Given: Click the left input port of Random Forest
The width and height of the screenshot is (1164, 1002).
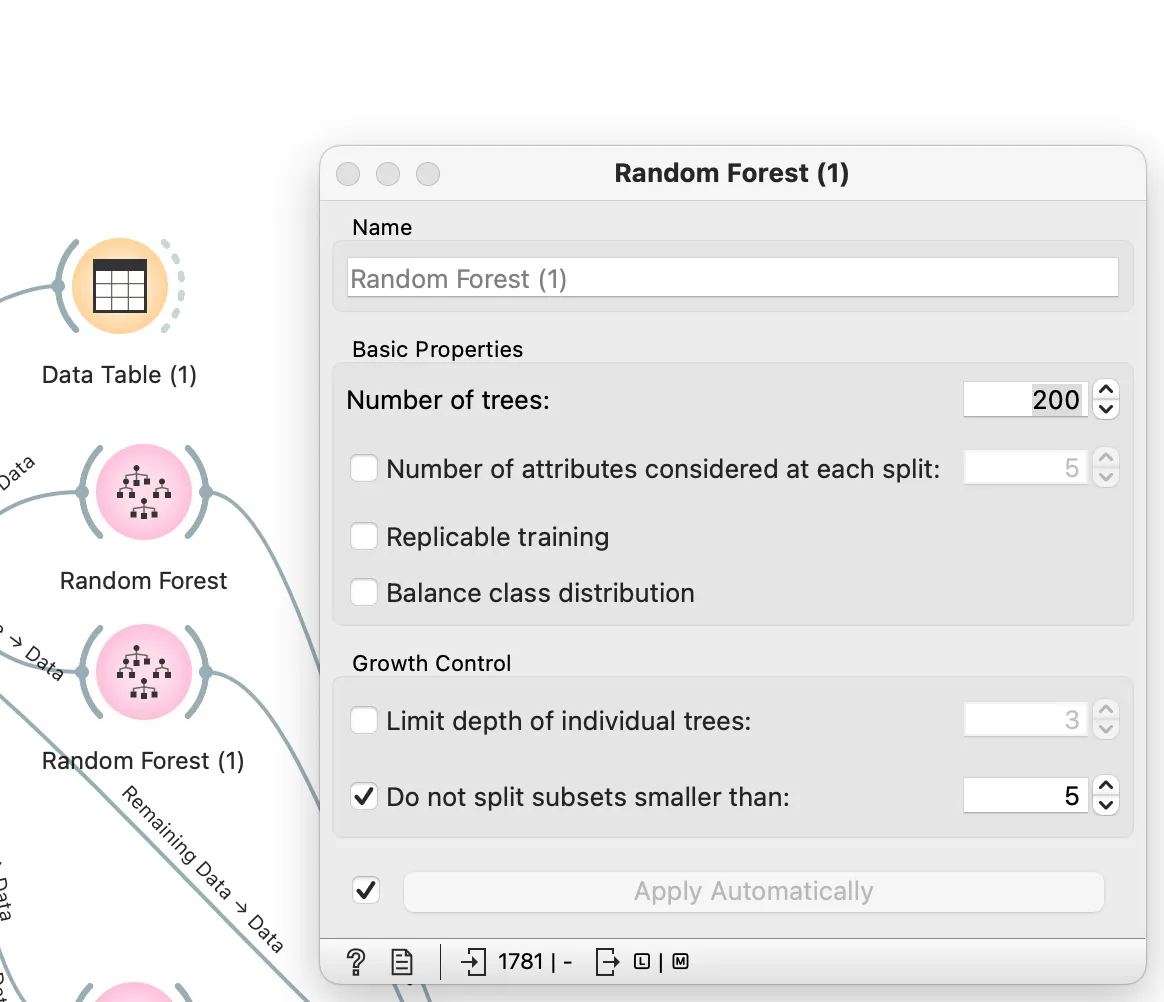Looking at the screenshot, I should pos(82,492).
